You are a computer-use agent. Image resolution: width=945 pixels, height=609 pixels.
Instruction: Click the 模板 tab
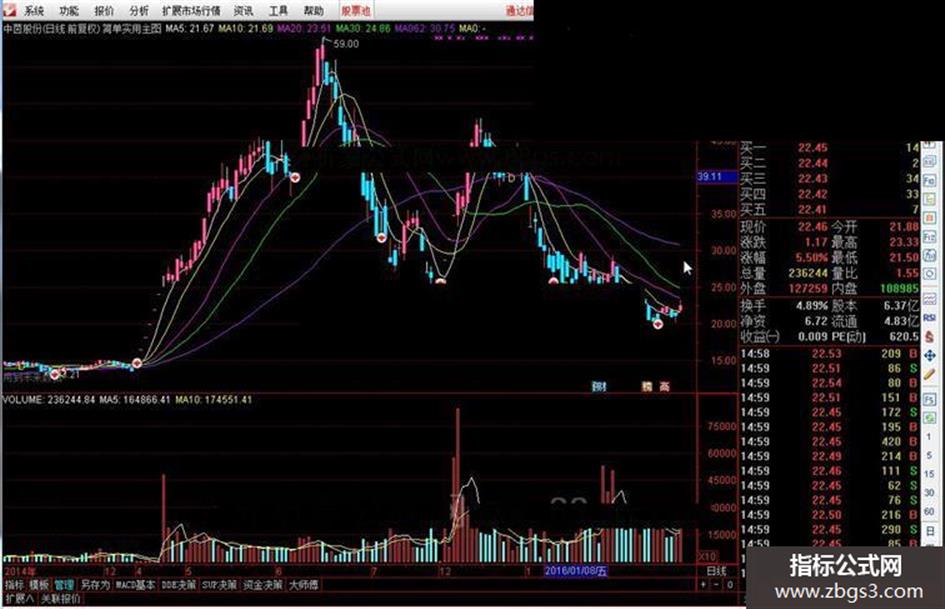point(39,585)
